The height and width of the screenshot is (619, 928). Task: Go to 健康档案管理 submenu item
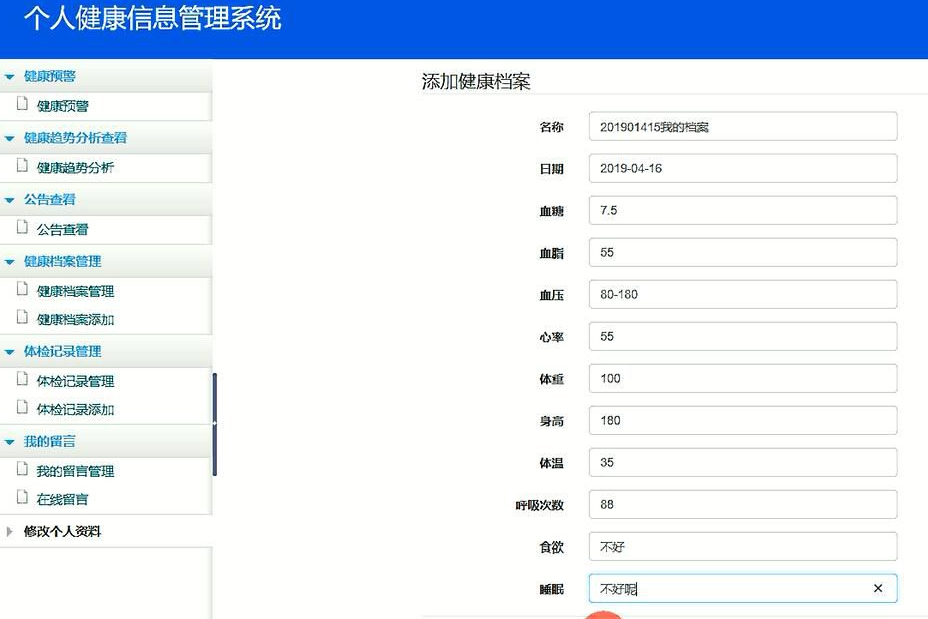[75, 291]
